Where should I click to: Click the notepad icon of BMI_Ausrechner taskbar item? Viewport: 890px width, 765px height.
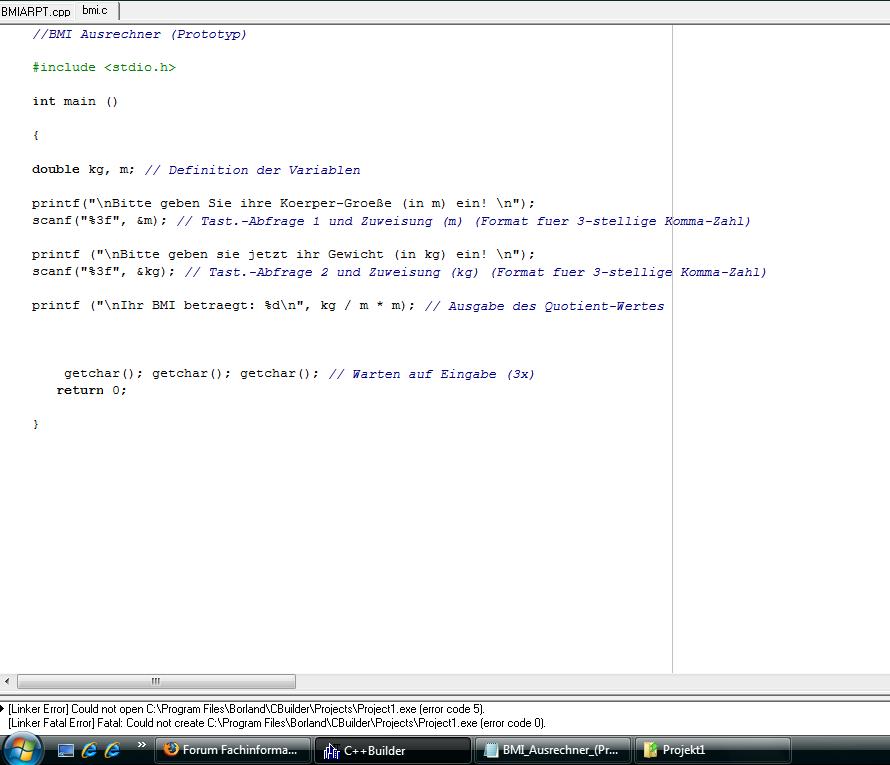click(x=491, y=750)
